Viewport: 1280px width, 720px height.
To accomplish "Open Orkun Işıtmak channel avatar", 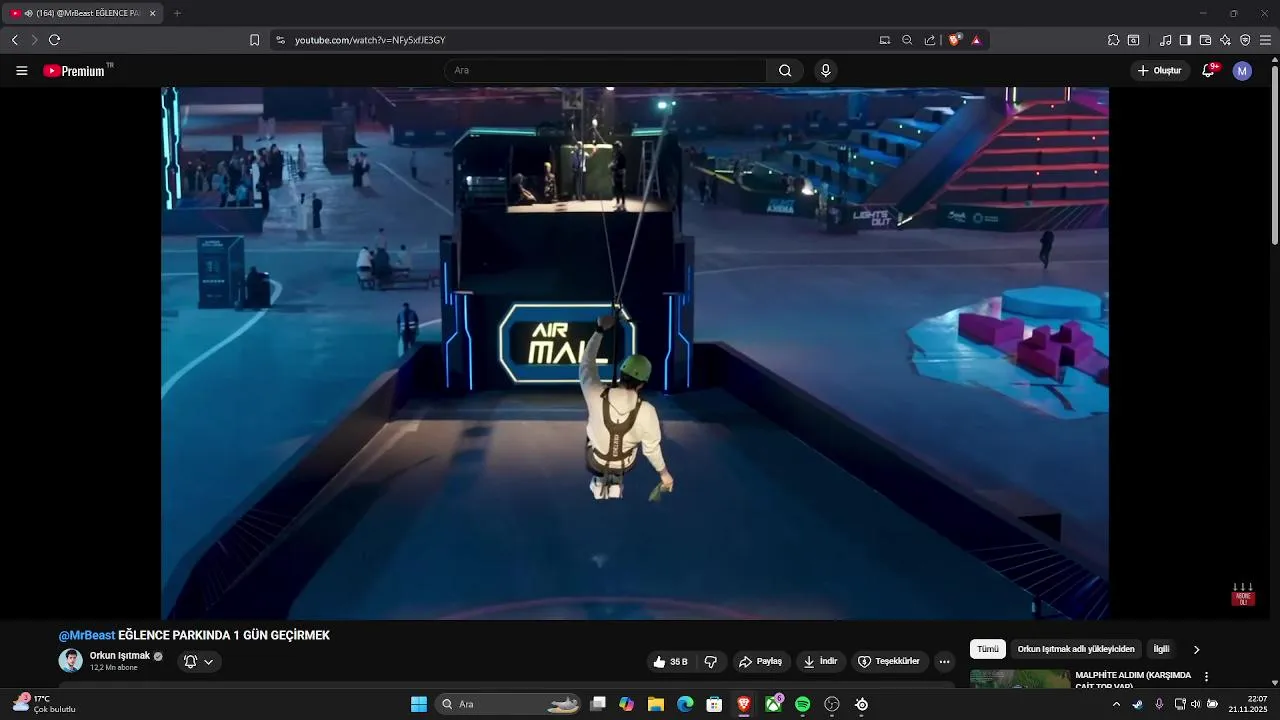I will (x=70, y=661).
